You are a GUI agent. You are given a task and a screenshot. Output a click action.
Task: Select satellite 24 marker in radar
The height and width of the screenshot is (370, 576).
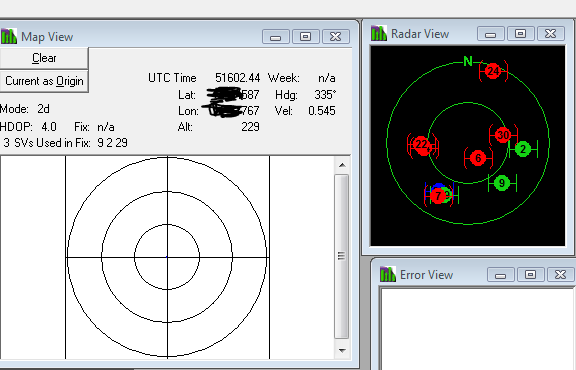coord(493,71)
